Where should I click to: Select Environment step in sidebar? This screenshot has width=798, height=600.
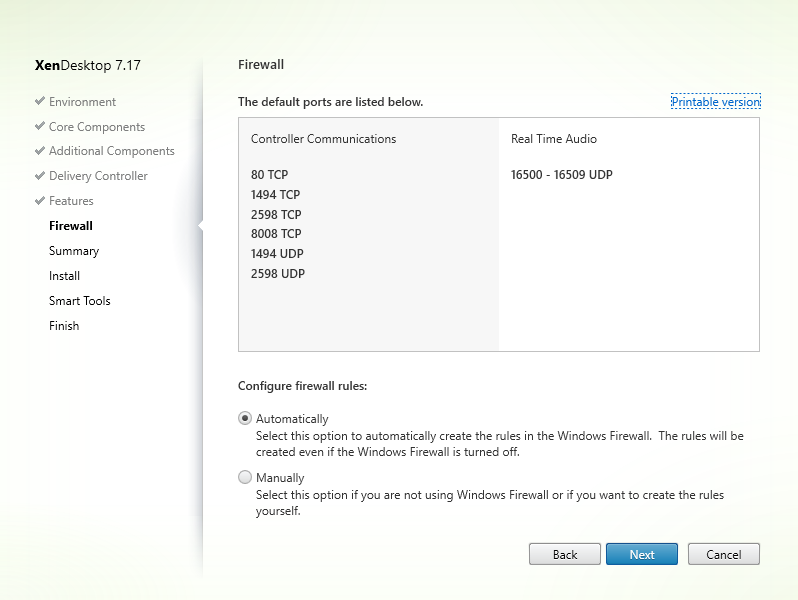[82, 102]
